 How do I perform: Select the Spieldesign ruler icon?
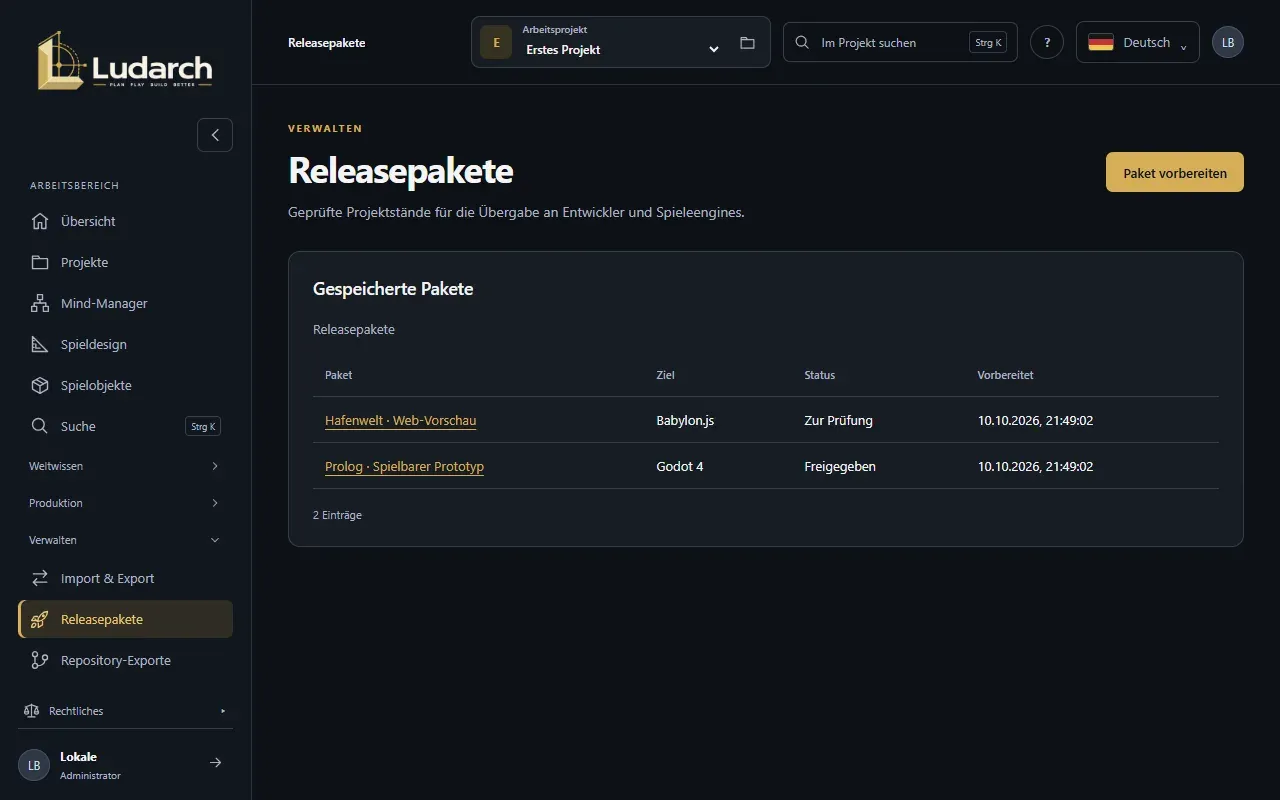point(40,344)
